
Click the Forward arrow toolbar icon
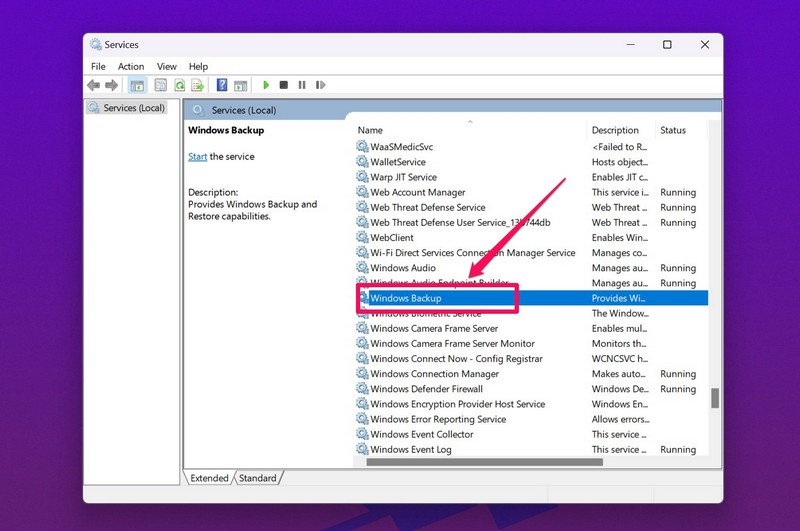coord(110,85)
